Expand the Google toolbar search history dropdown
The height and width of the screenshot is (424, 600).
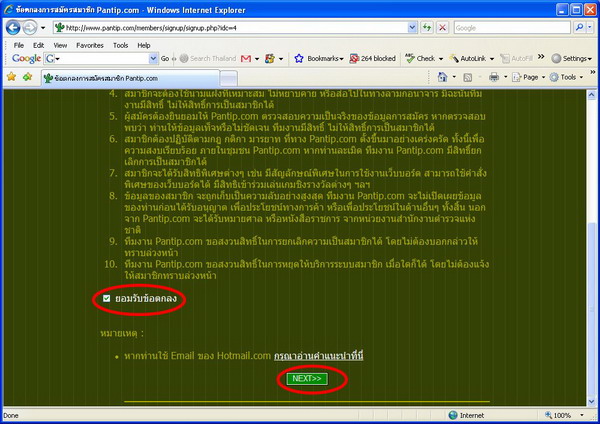[153, 59]
